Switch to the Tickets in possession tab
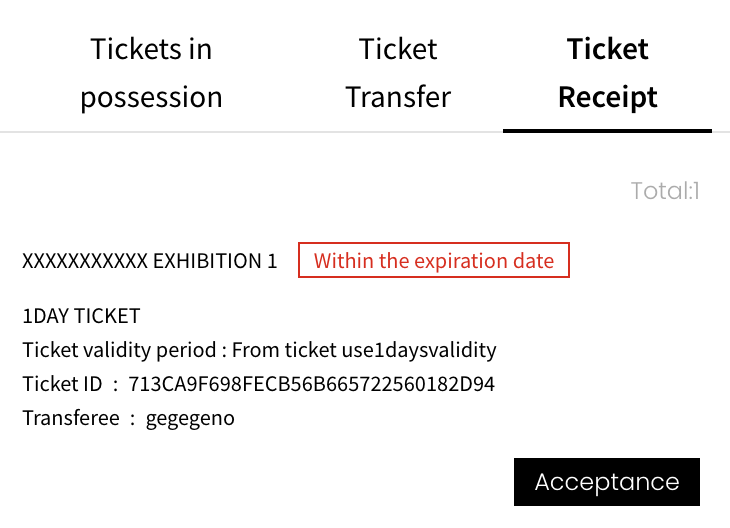This screenshot has width=730, height=528. [x=151, y=73]
